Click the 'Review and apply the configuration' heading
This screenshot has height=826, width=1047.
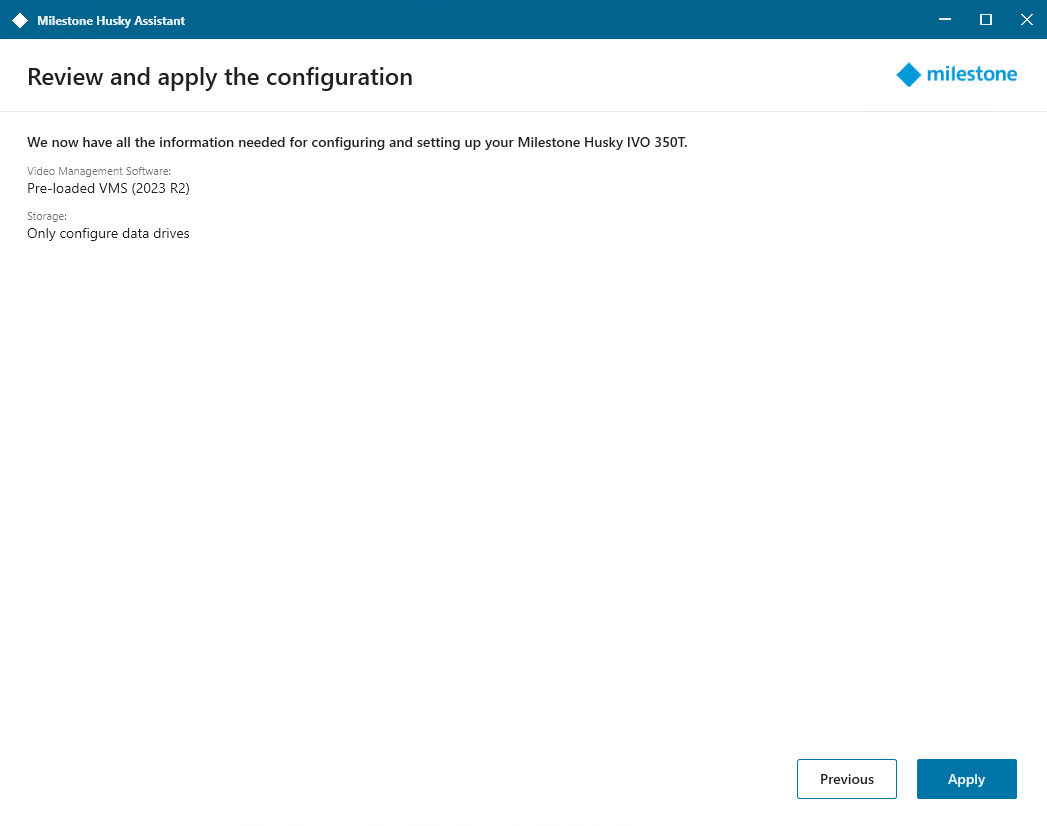tap(219, 77)
